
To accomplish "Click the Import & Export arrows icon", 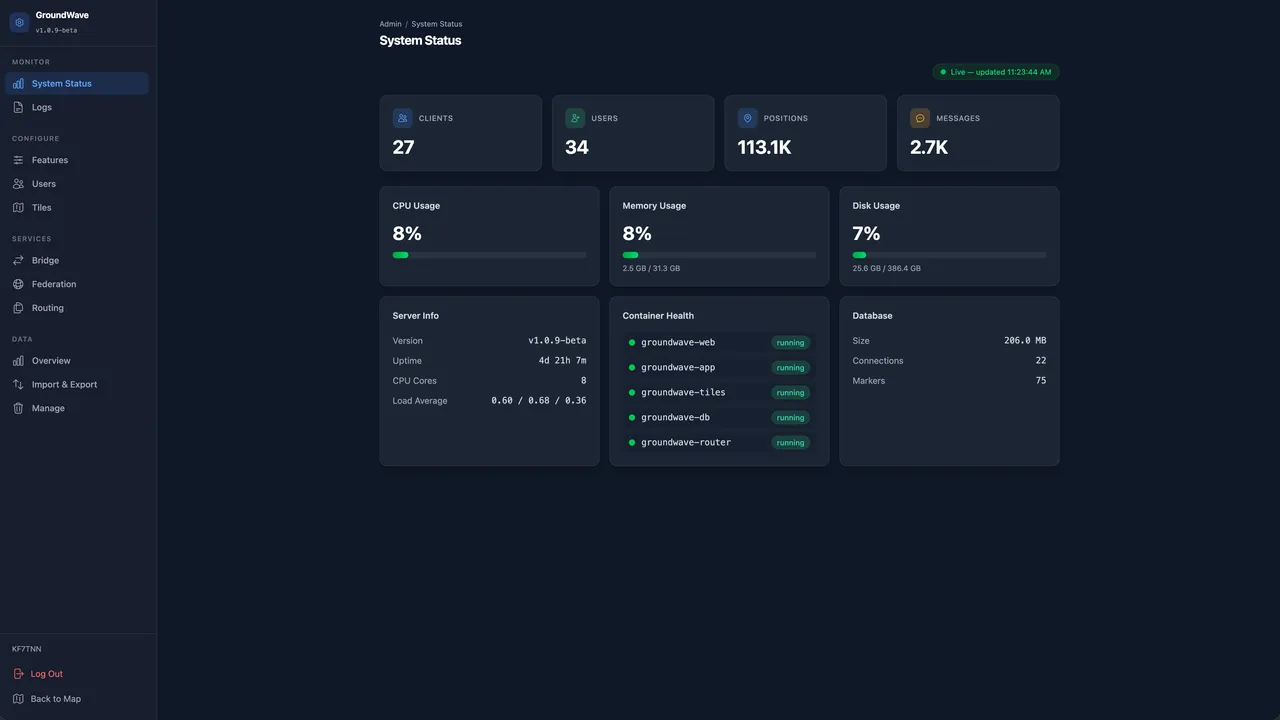I will point(18,385).
